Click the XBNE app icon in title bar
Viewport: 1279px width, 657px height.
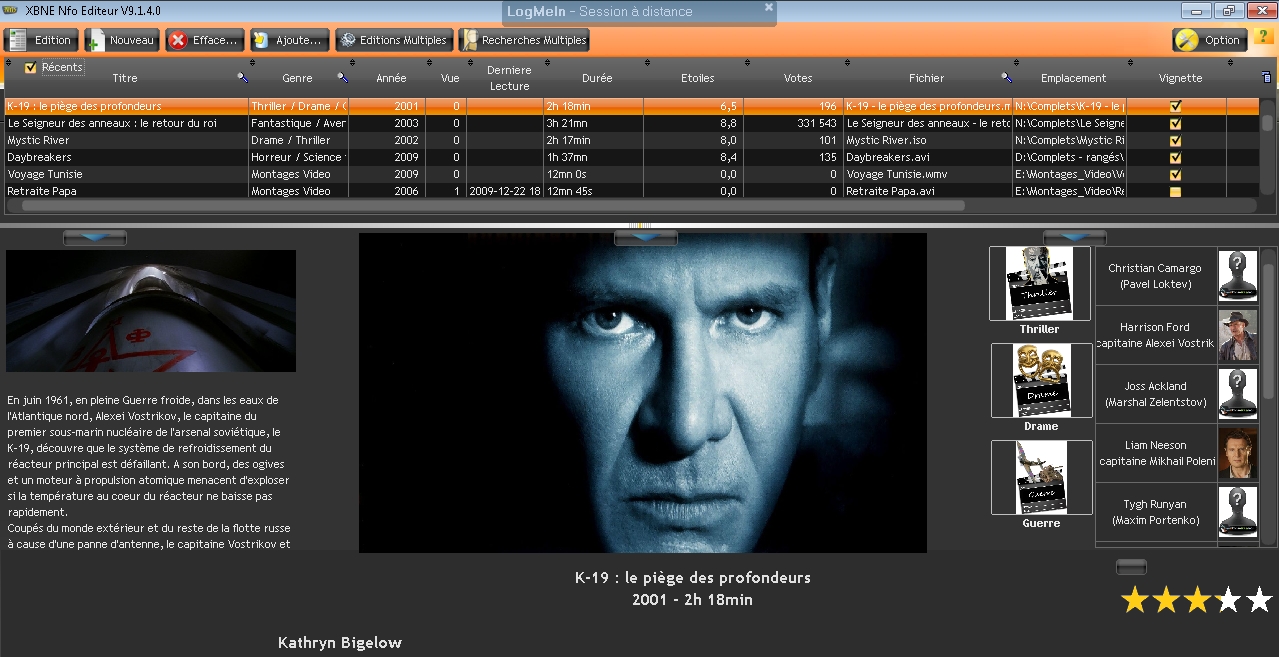pos(10,10)
